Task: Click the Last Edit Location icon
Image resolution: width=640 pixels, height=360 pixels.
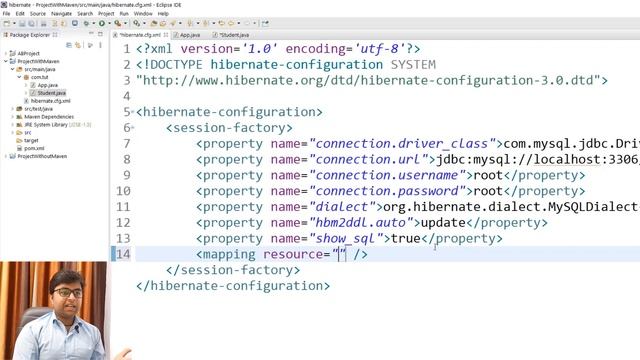Action: 222,23
